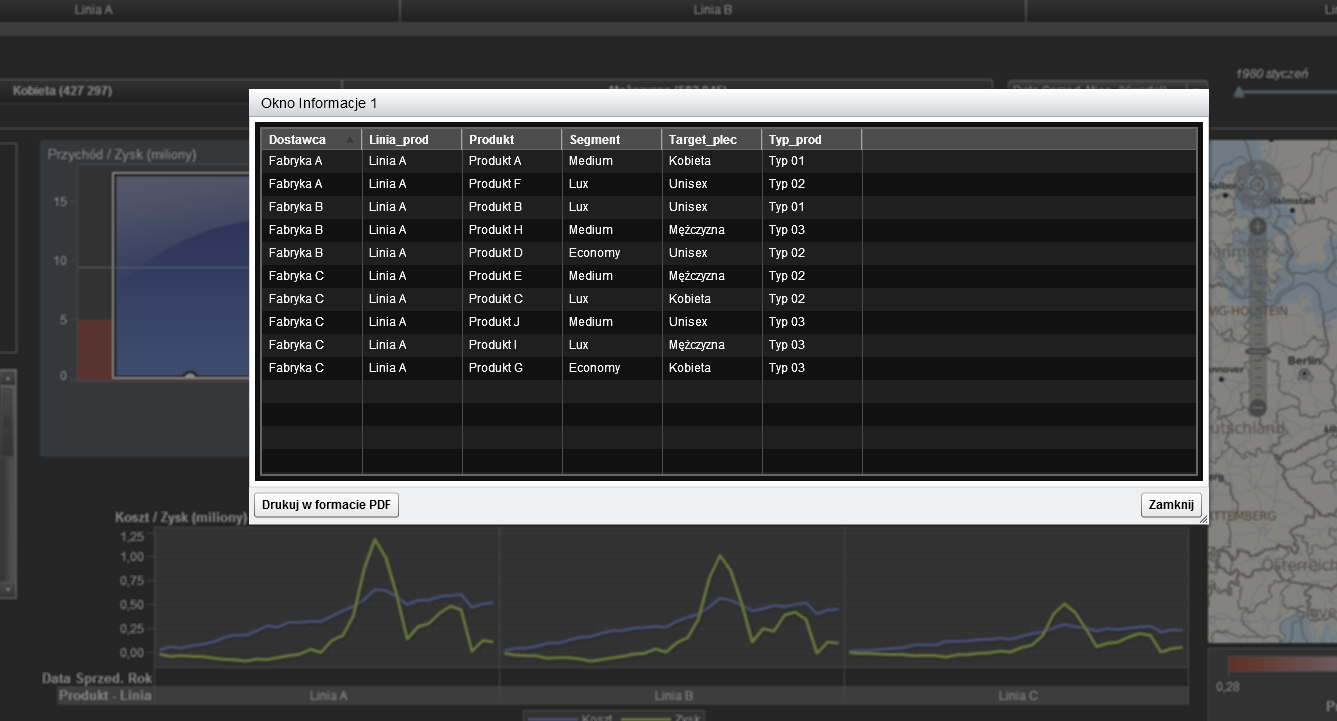This screenshot has height=721, width=1337.
Task: Click the Lux cell in the Produkt F row
Action: click(611, 184)
